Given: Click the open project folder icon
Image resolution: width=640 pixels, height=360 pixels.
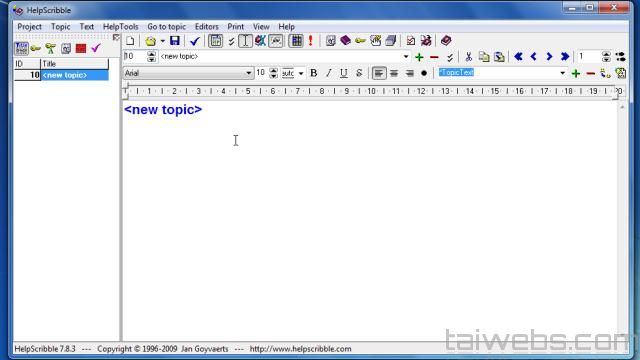Looking at the screenshot, I should click(x=151, y=41).
